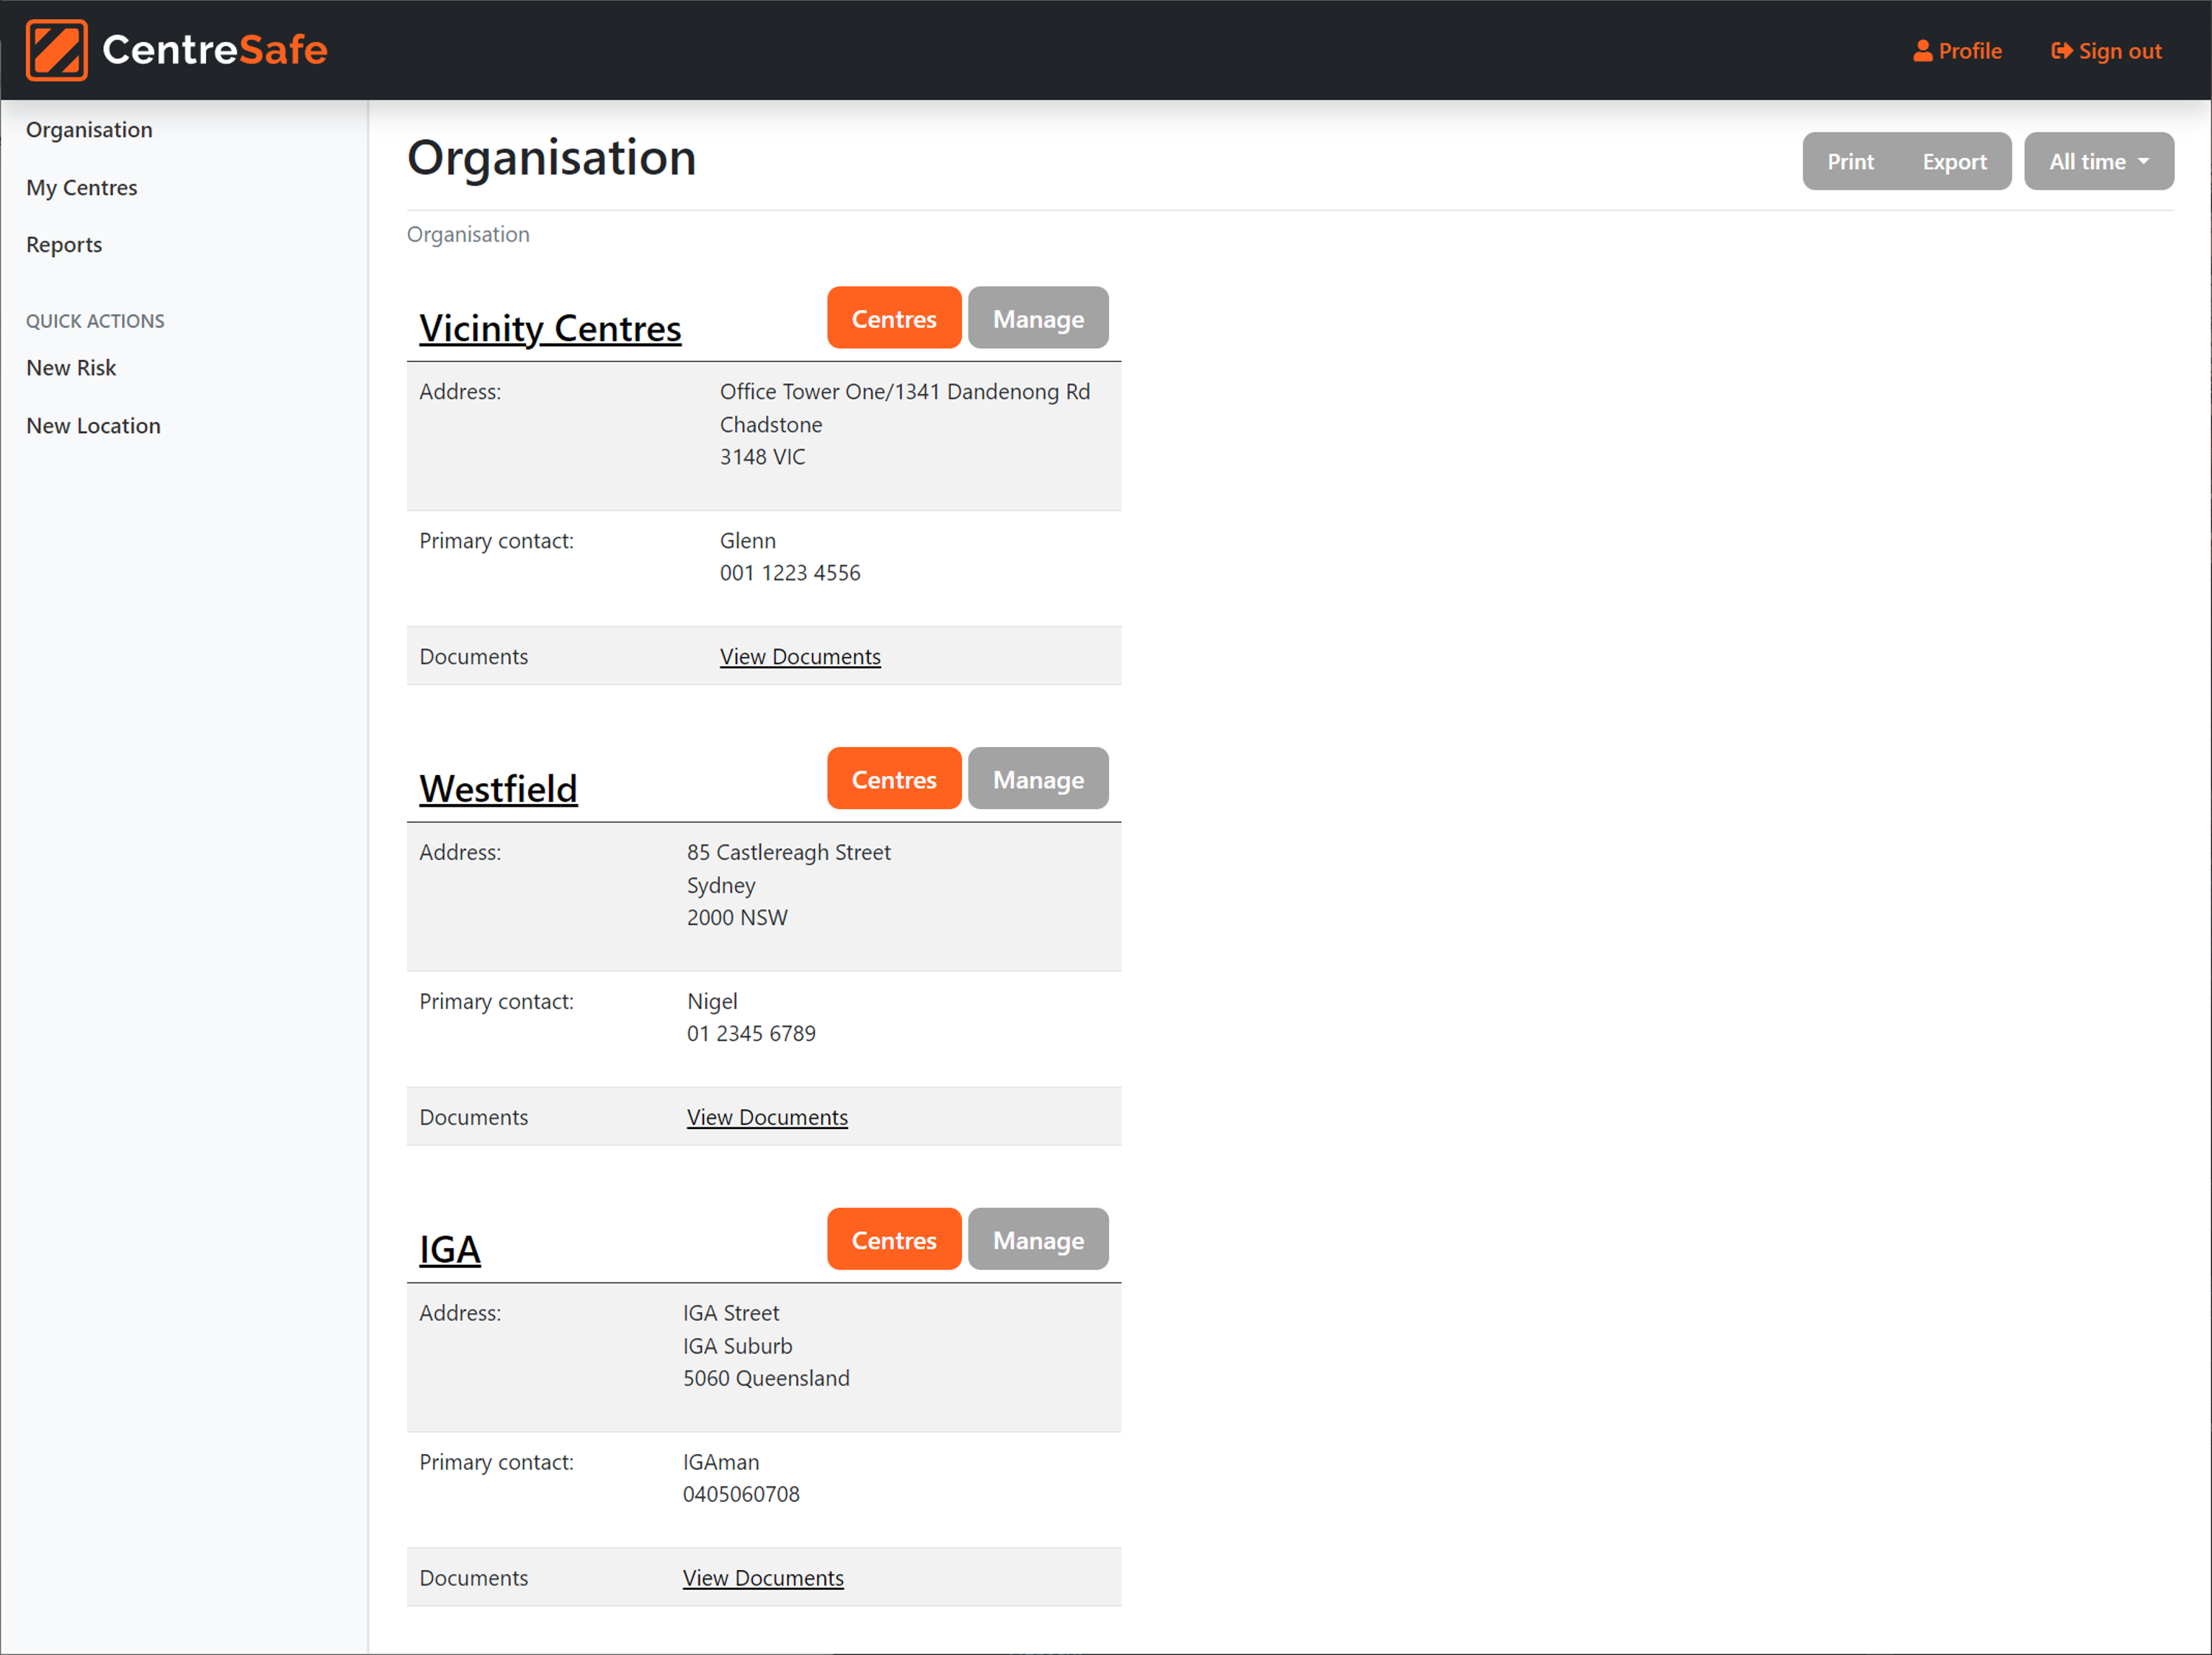Viewport: 2212px width, 1655px height.
Task: Expand the All time dropdown
Action: (x=2099, y=161)
